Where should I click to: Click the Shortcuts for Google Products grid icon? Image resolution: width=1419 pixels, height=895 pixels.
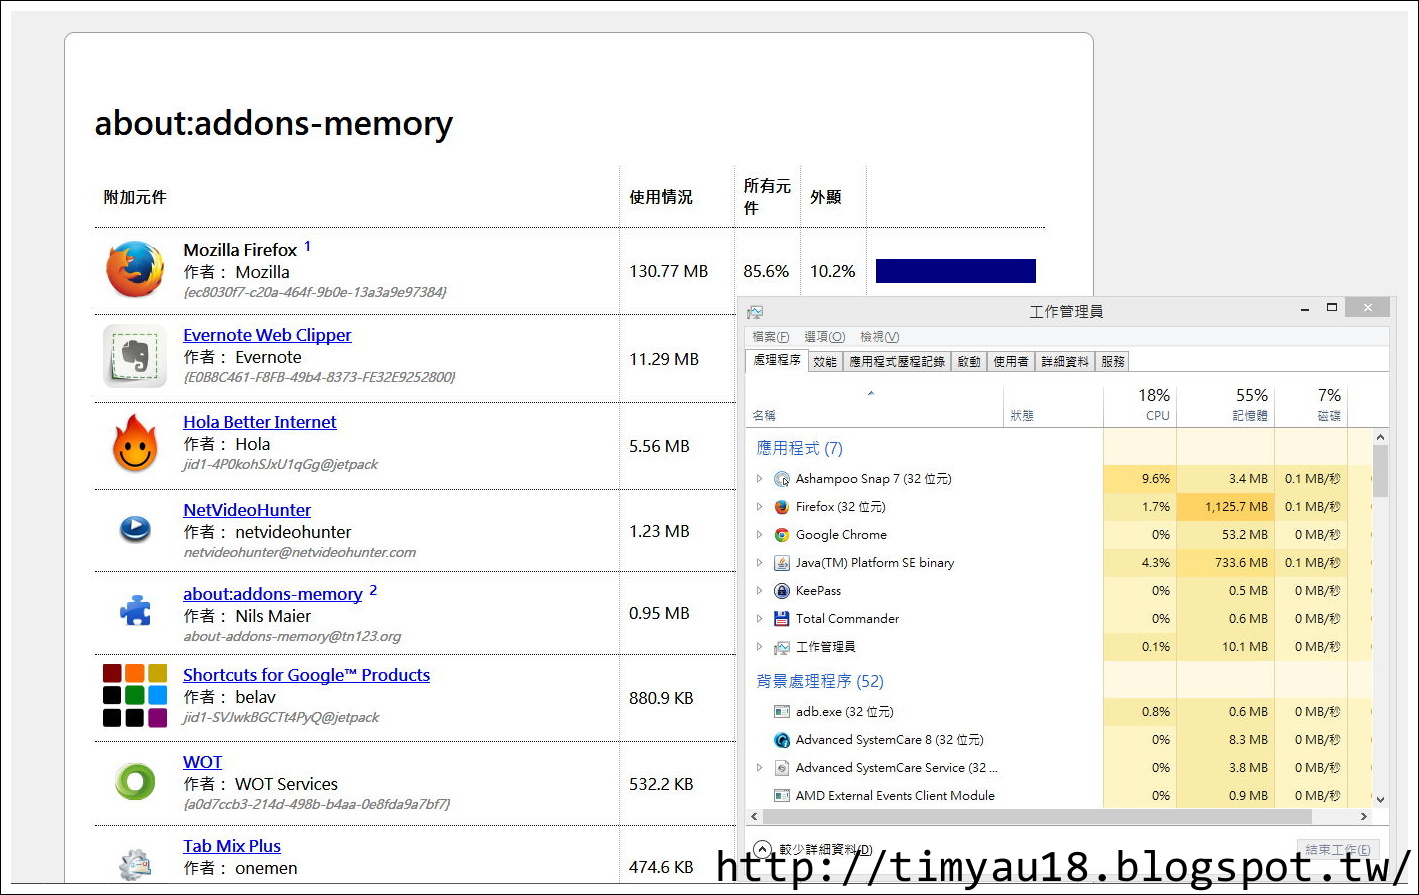click(135, 696)
